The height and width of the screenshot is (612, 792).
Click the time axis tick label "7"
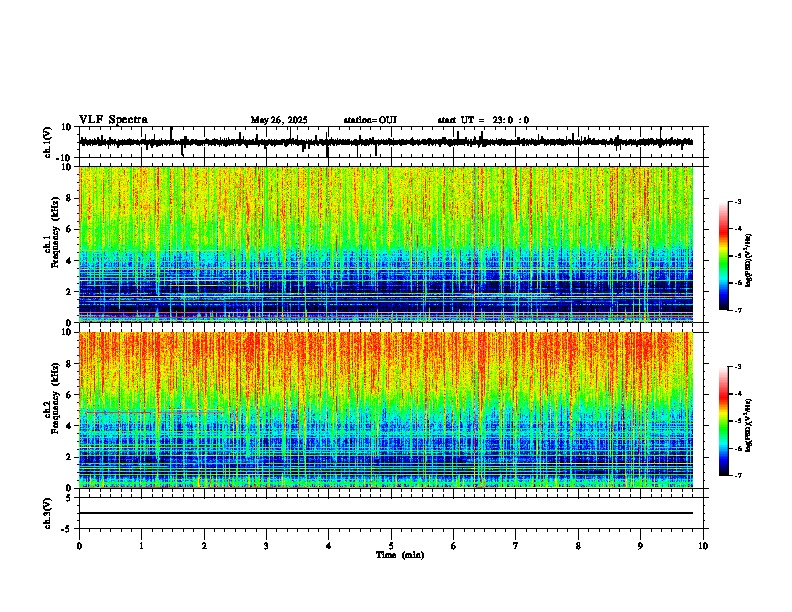[516, 546]
